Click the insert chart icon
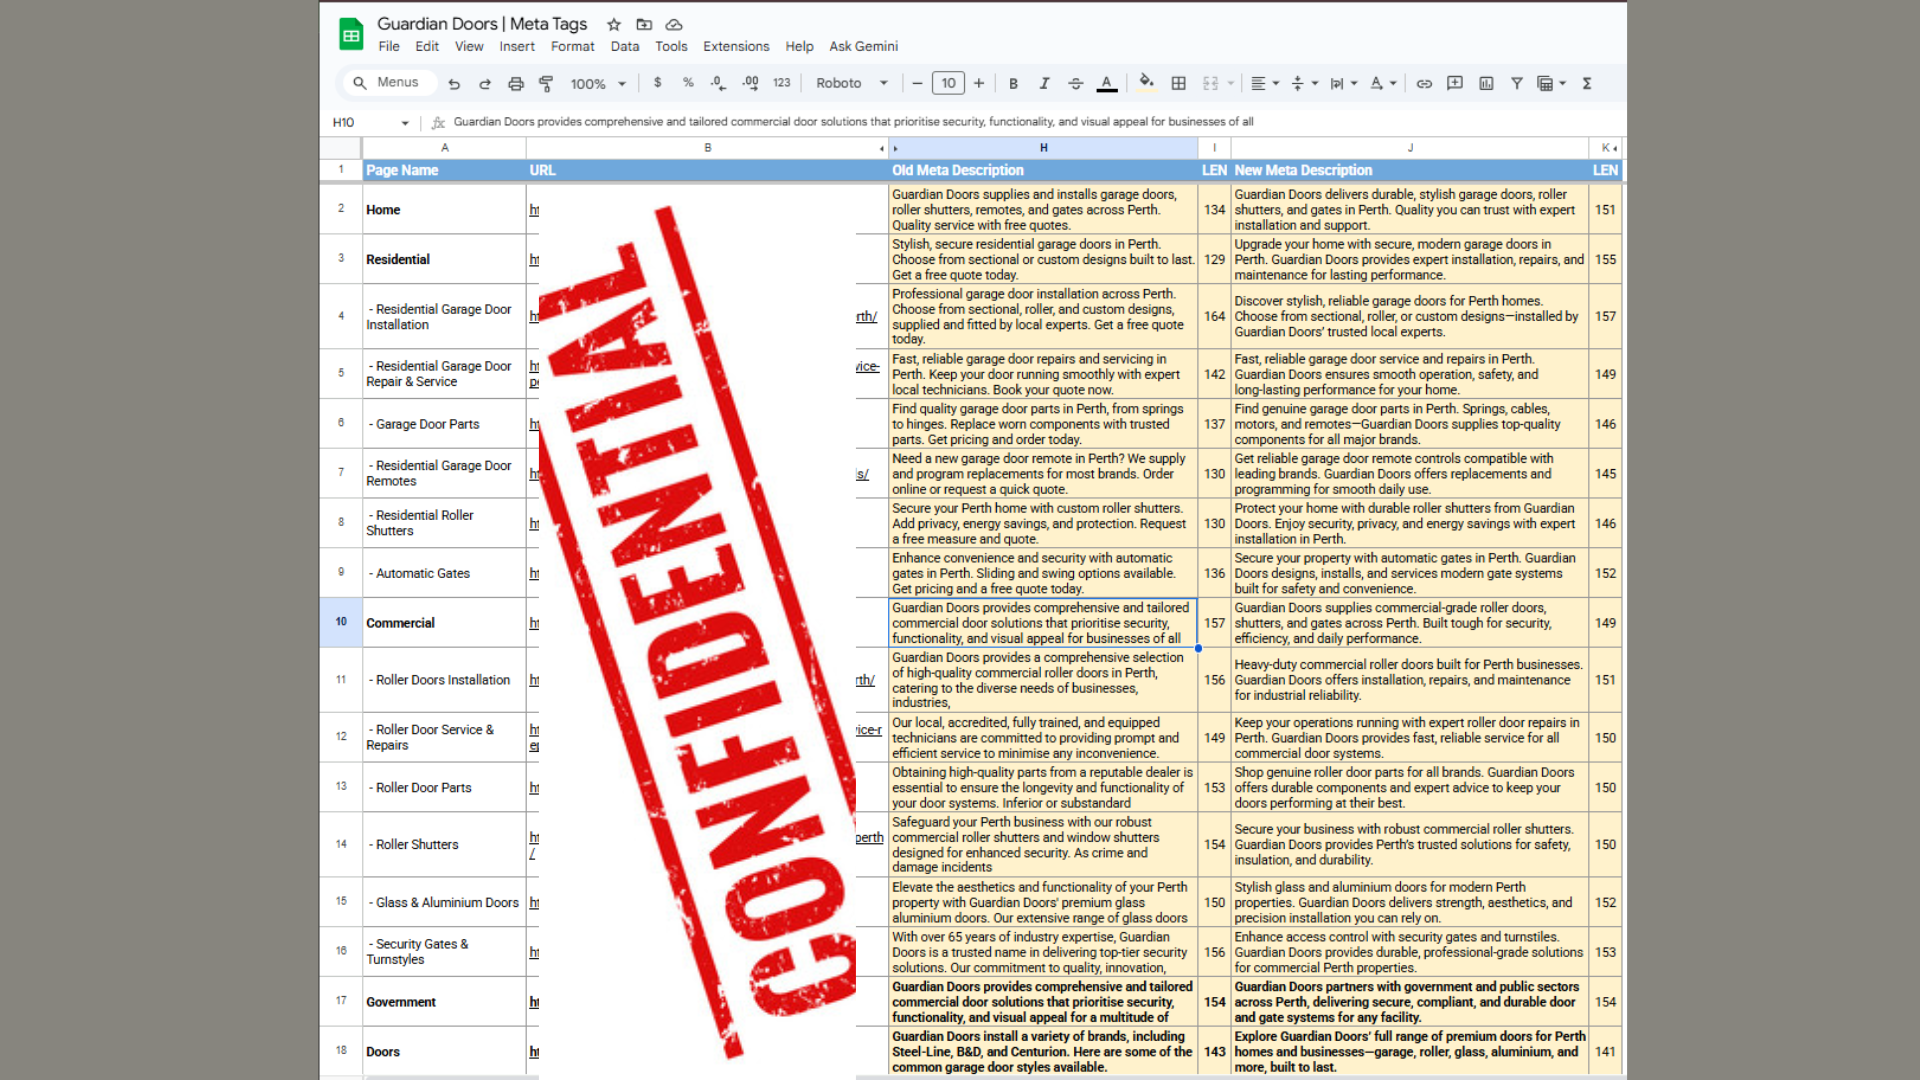 (1486, 84)
